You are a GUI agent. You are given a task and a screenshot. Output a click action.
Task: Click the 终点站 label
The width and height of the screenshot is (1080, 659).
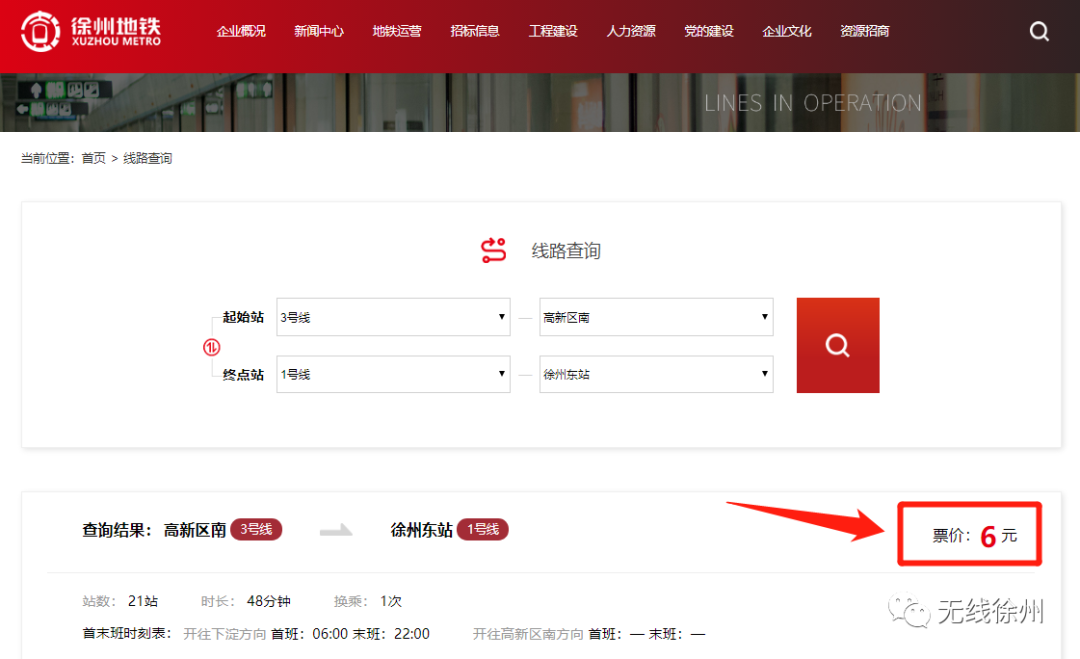(243, 375)
